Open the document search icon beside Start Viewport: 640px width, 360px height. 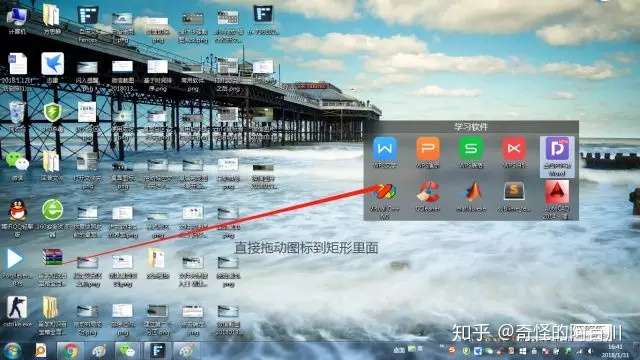[x=41, y=350]
